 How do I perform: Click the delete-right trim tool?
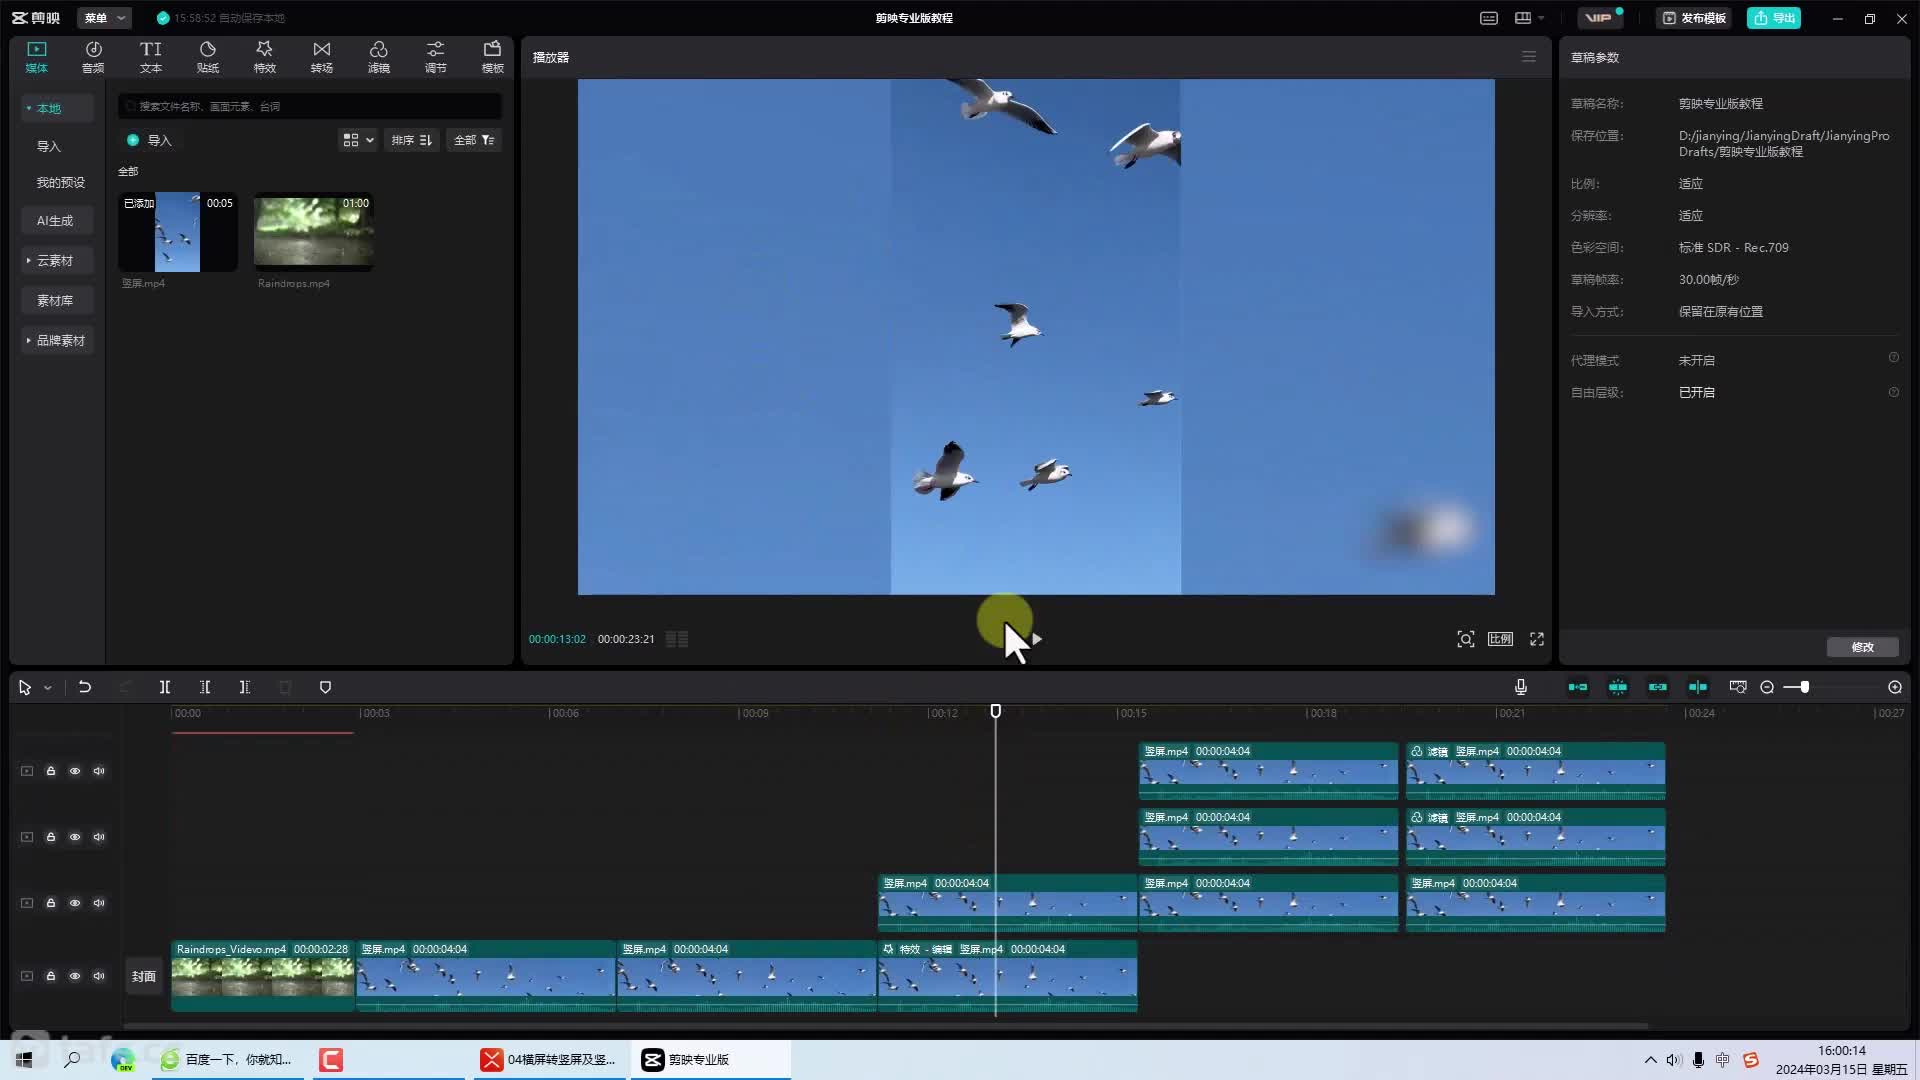coord(245,687)
